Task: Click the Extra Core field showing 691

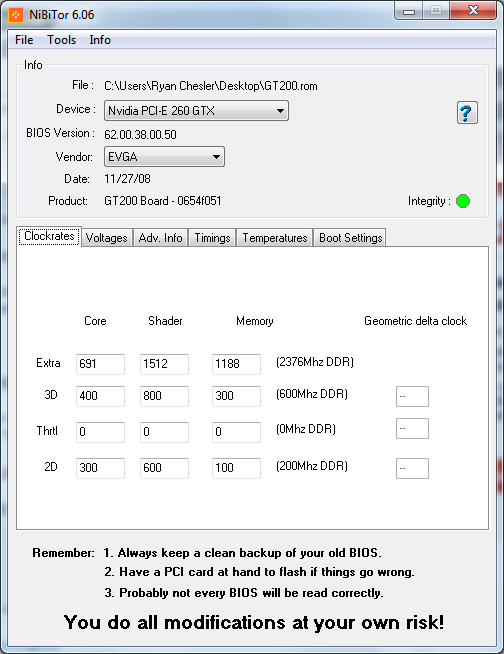Action: 100,364
